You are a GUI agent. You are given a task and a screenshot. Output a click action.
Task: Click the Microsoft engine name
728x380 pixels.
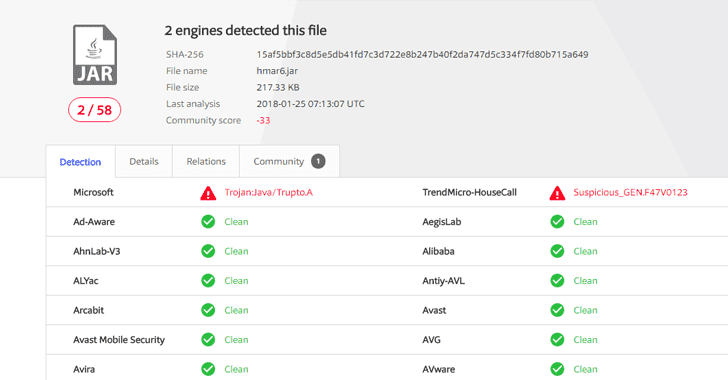tap(93, 192)
